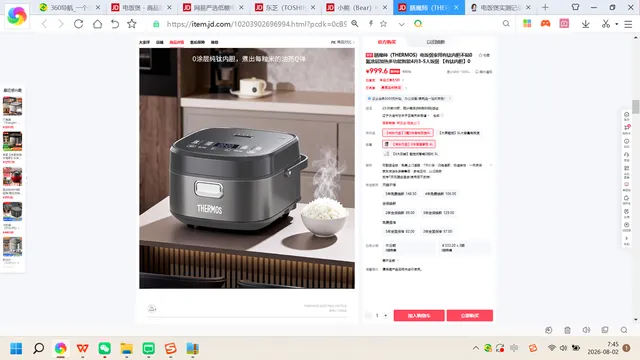Open a new browser tab
Viewport: 640px width, 360px height.
pyautogui.click(x=545, y=7)
